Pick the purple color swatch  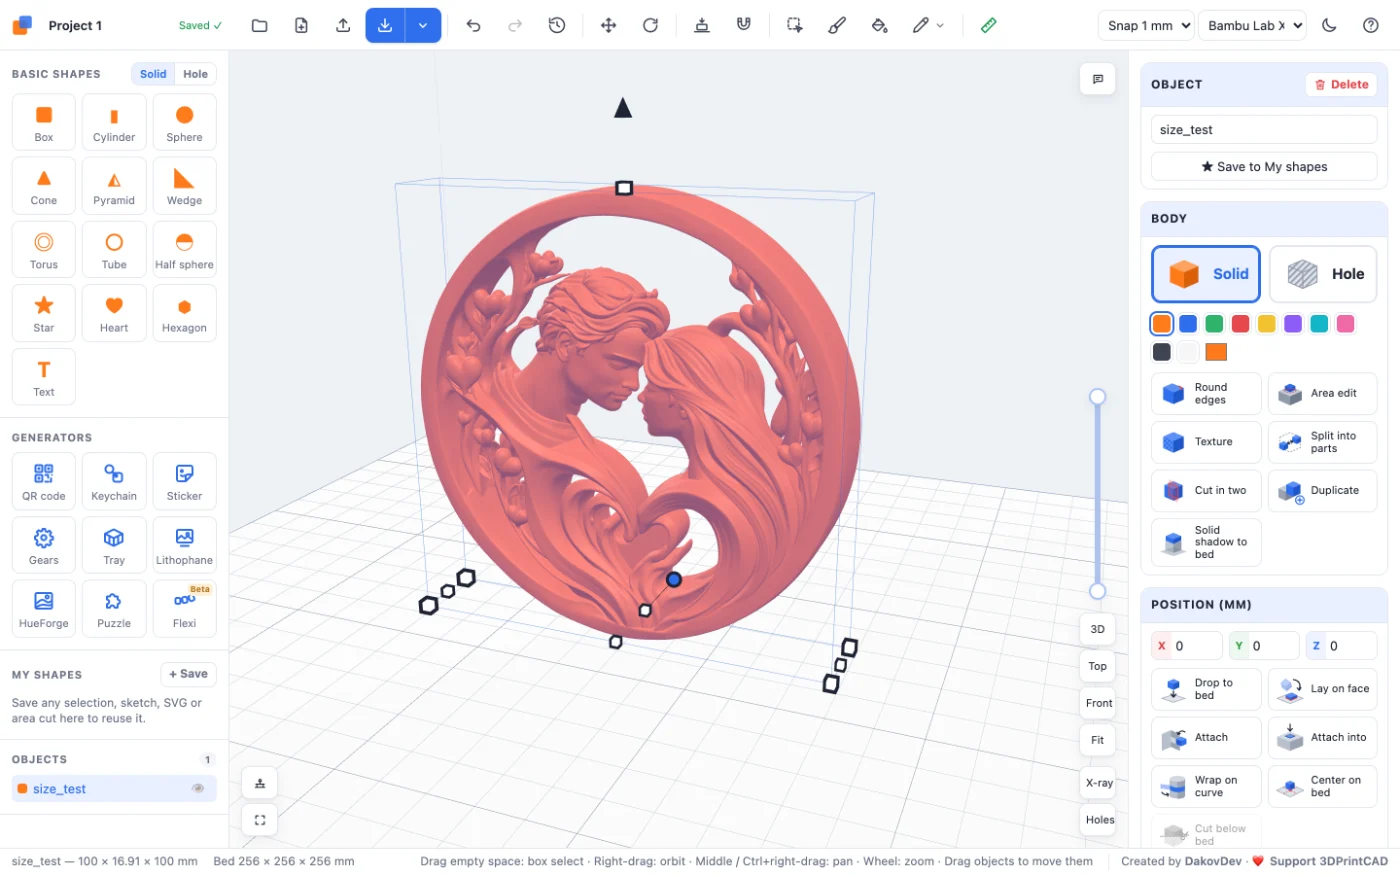point(1293,323)
